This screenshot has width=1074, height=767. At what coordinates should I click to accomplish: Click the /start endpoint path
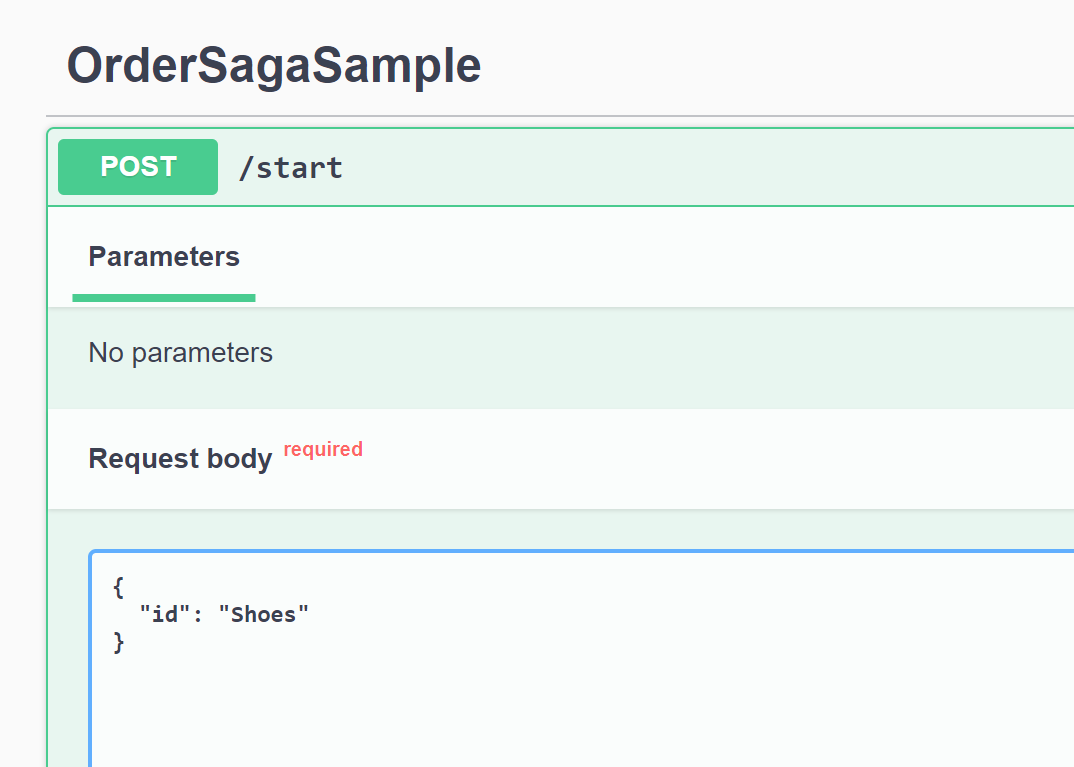(290, 167)
